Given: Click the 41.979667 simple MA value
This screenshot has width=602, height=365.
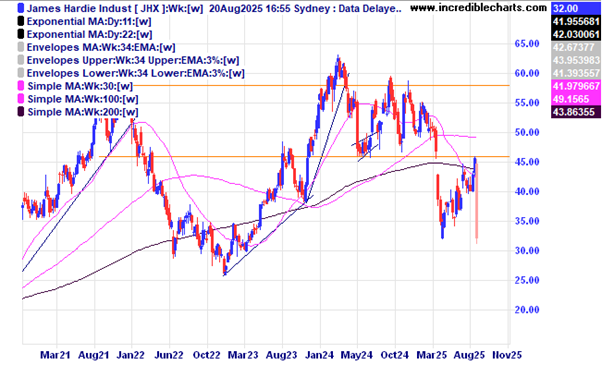Looking at the screenshot, I should [x=576, y=86].
